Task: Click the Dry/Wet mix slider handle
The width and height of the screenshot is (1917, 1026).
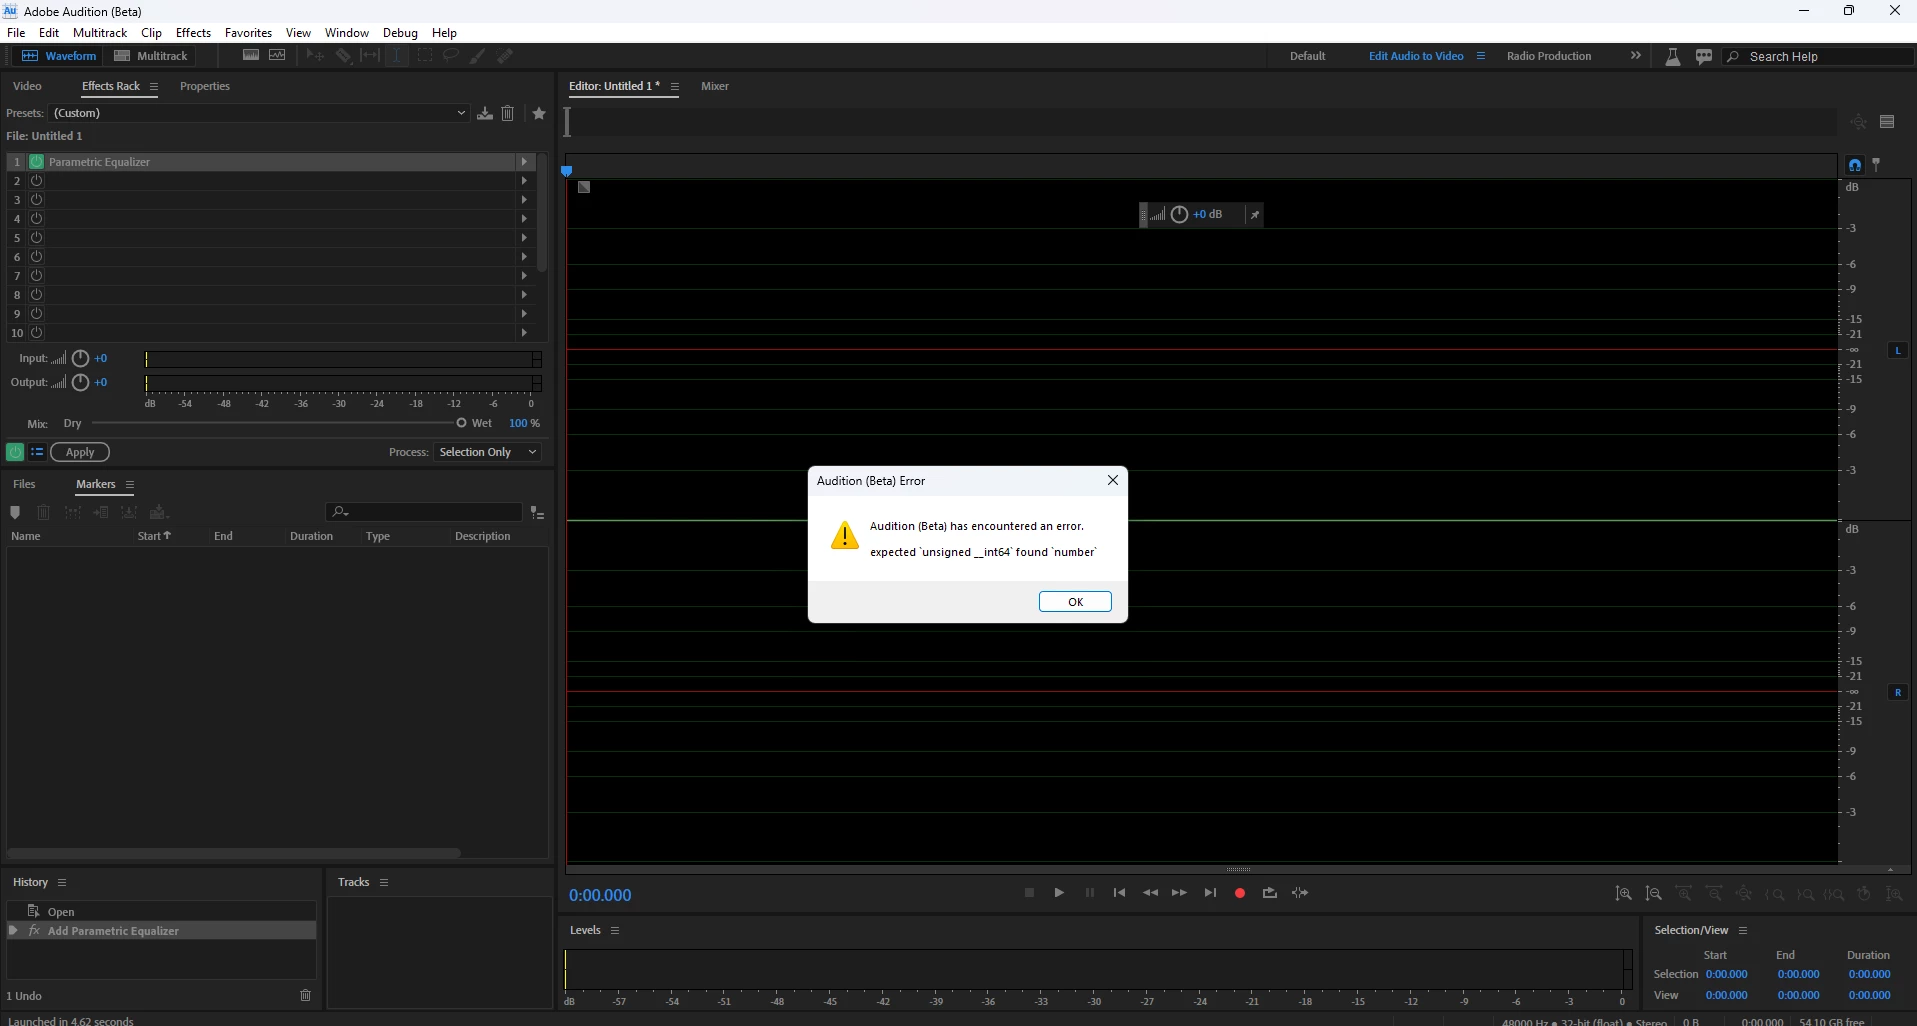Action: click(461, 423)
